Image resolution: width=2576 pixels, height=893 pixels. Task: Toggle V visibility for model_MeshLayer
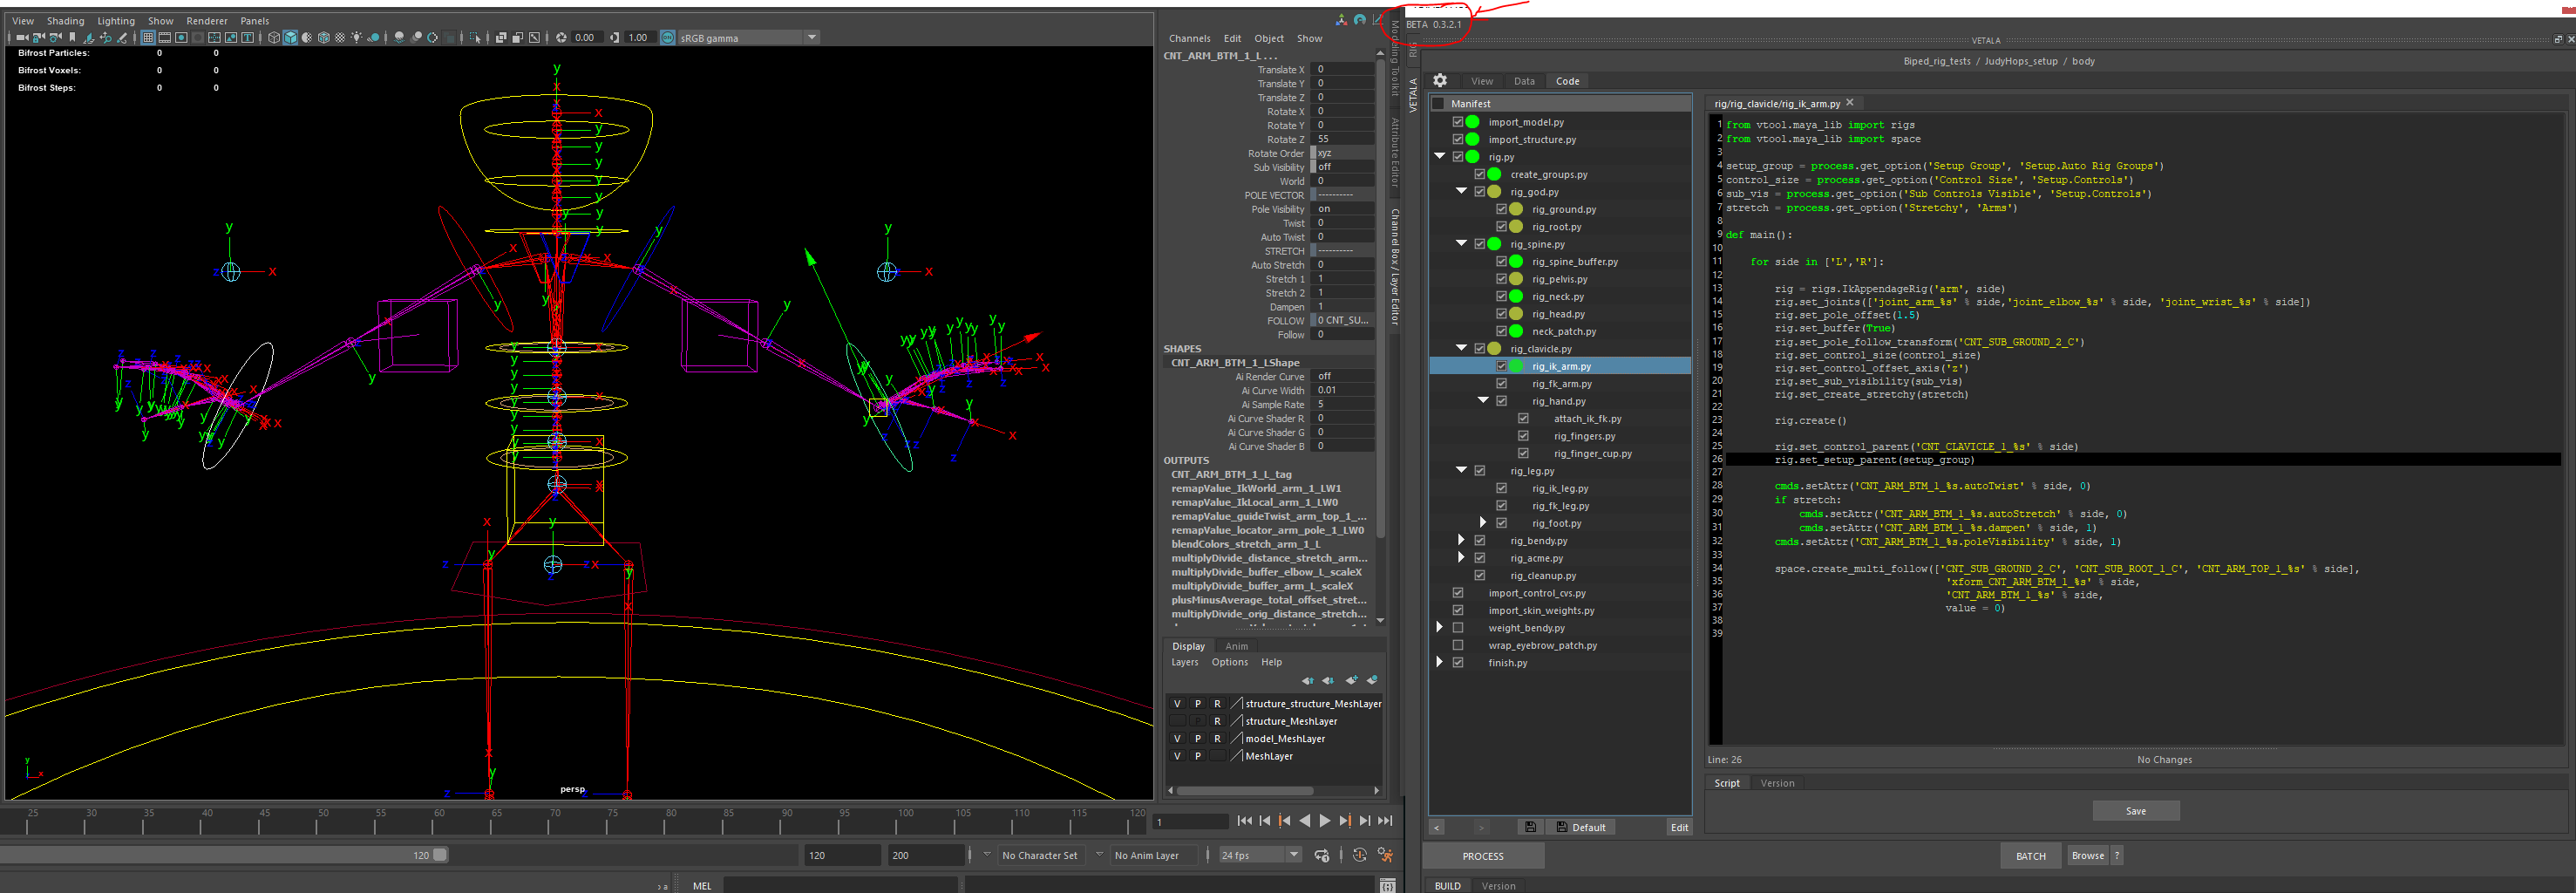1177,738
